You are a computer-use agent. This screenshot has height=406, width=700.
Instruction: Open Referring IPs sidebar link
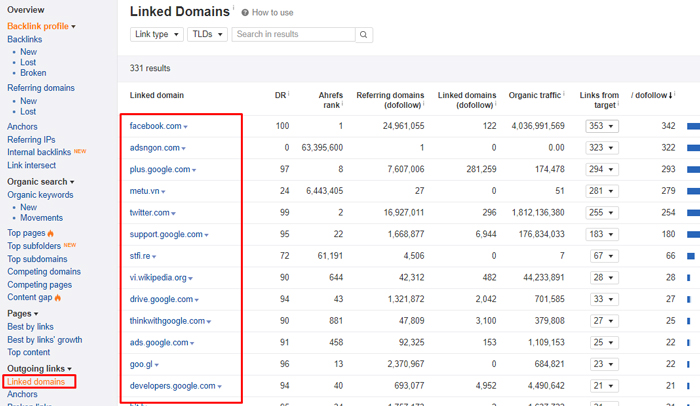(31, 140)
